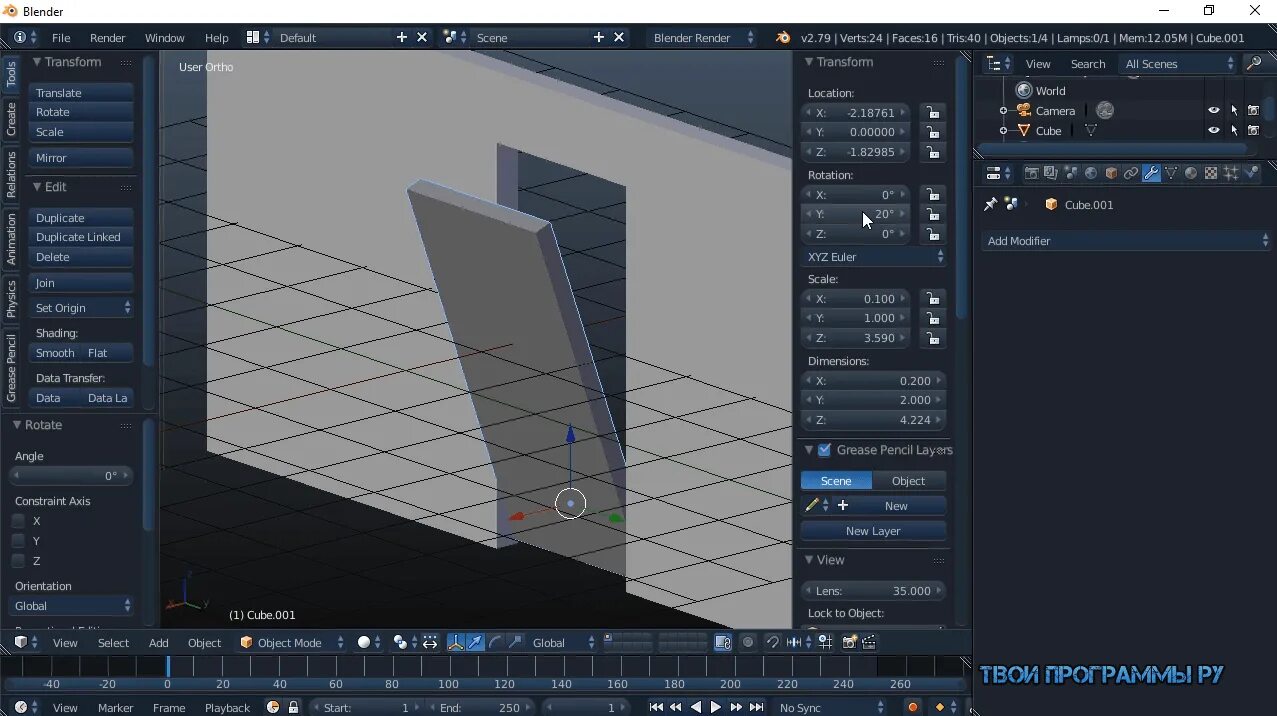Open the World properties tab icon

tap(1091, 173)
